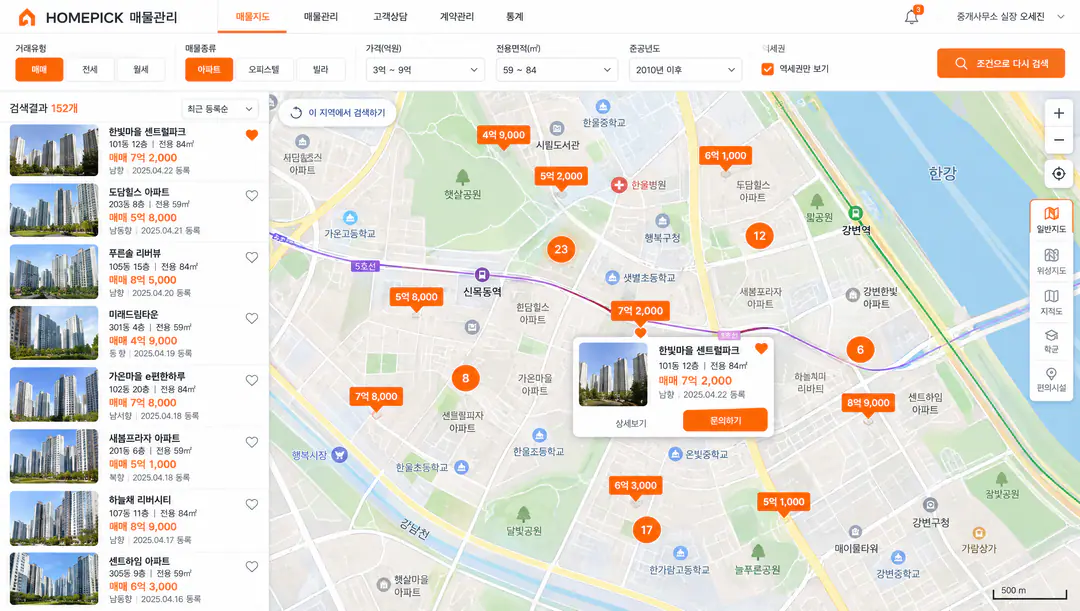Viewport: 1080px width, 611px height.
Task: Open the 센트하임 아파트 listing thumbnail
Action: point(54,579)
